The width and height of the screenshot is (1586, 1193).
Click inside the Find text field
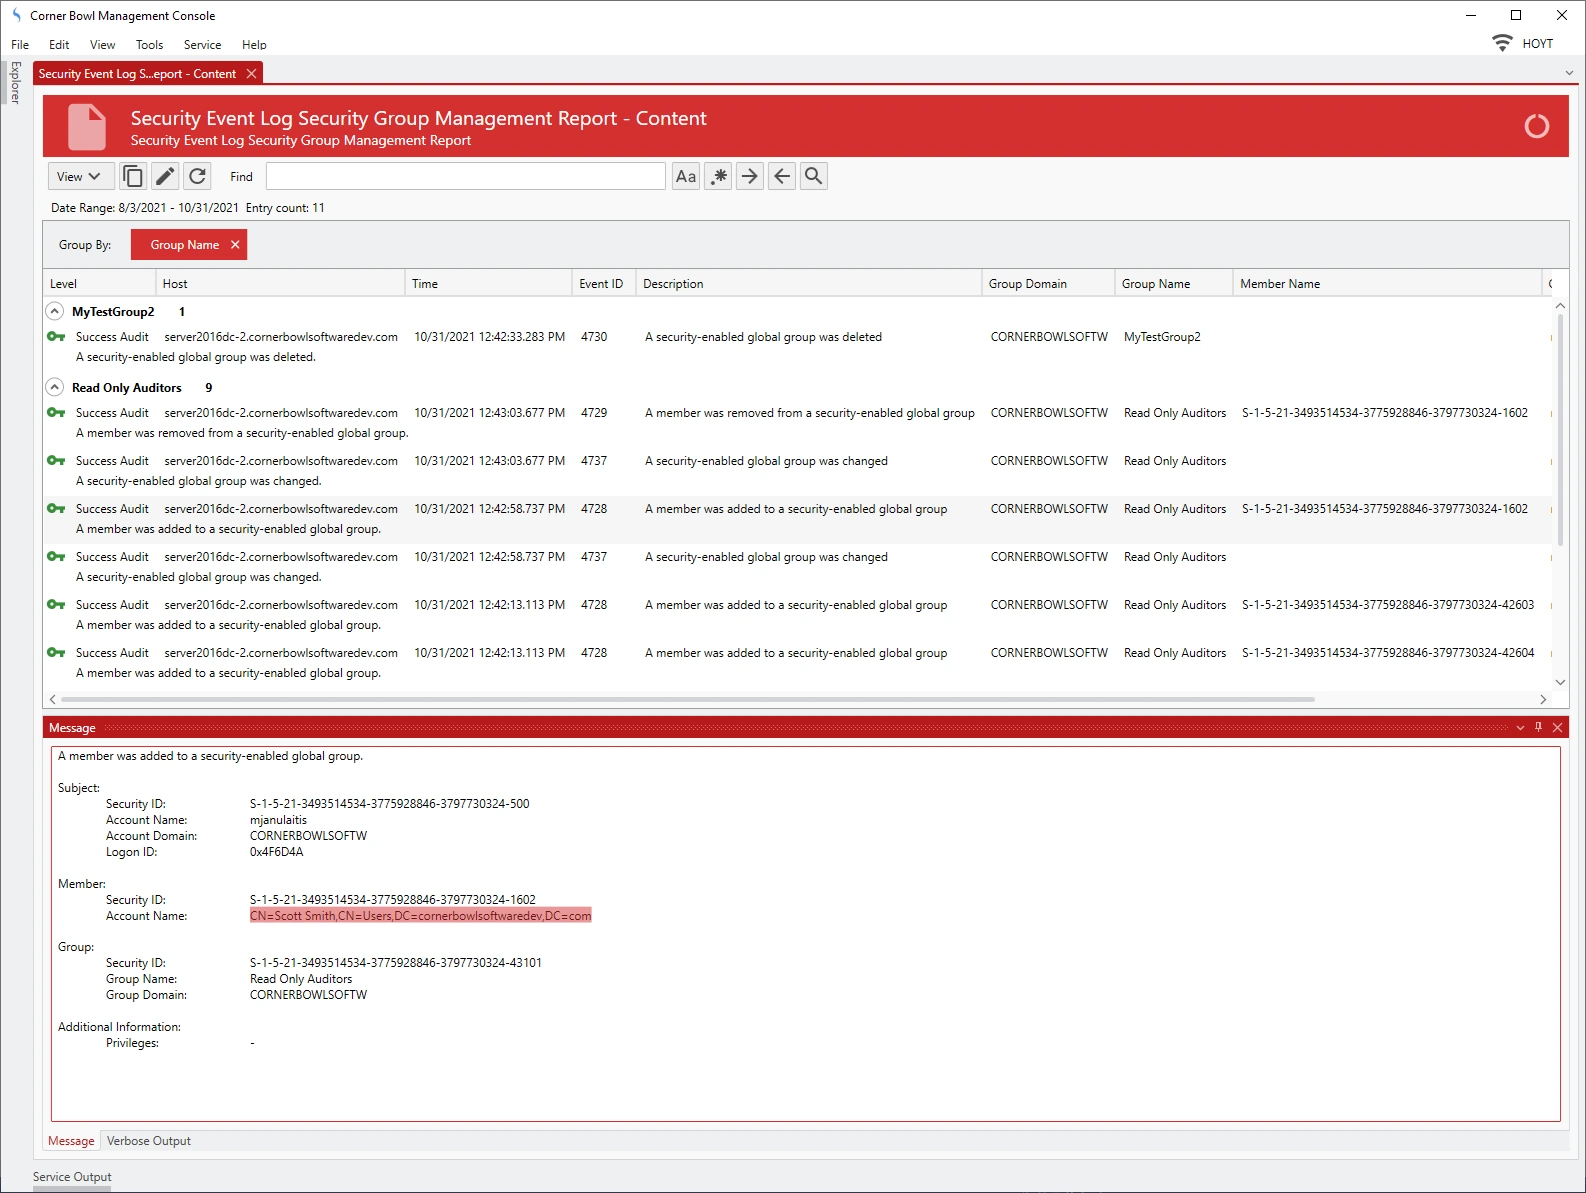coord(465,177)
